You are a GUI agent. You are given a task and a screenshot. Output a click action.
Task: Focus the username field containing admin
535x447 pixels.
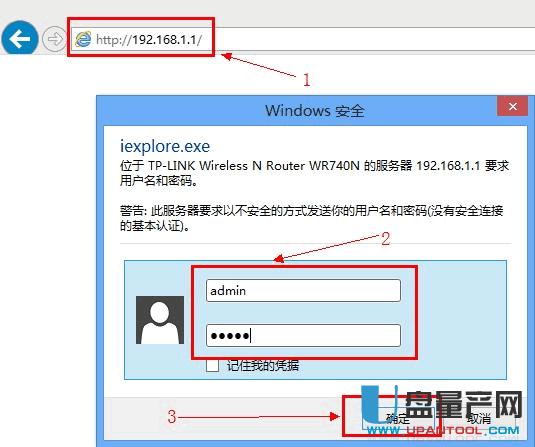303,290
